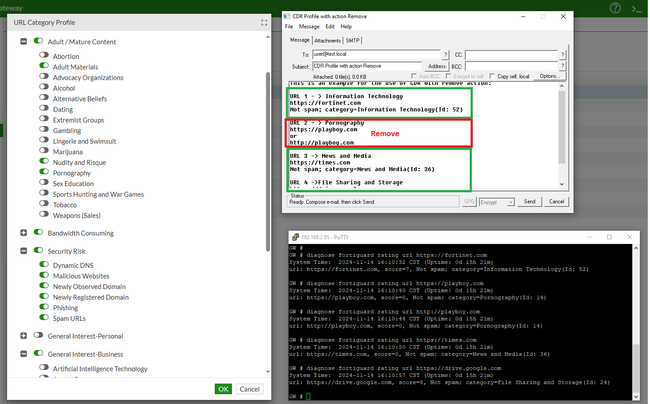Open the Message menu
Image resolution: width=650 pixels, height=404 pixels.
pos(310,27)
